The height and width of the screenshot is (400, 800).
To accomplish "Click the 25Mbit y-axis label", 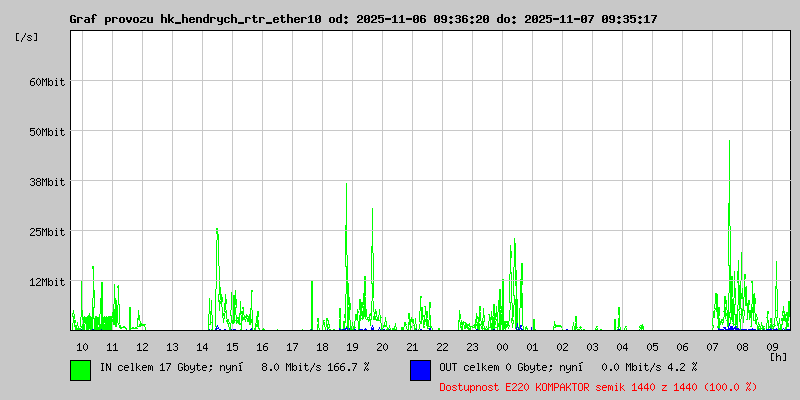I will pyautogui.click(x=46, y=232).
